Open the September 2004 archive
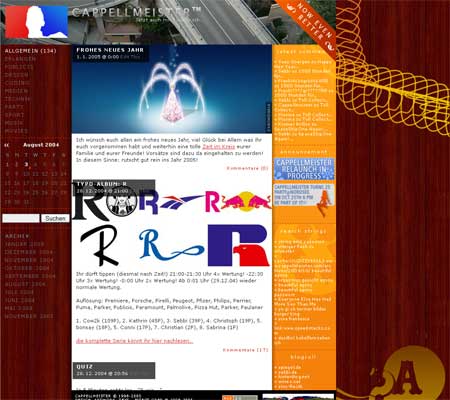Image resolution: width=450 pixels, height=400 pixels. click(x=30, y=276)
